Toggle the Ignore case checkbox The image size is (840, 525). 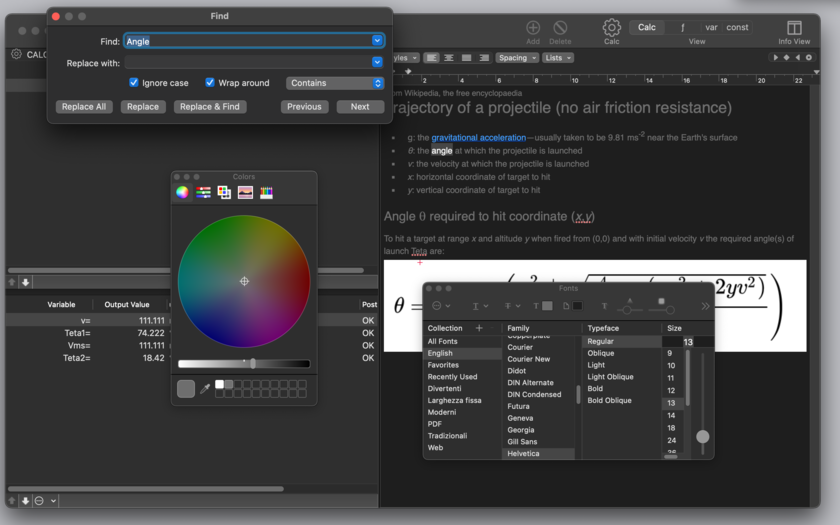134,82
